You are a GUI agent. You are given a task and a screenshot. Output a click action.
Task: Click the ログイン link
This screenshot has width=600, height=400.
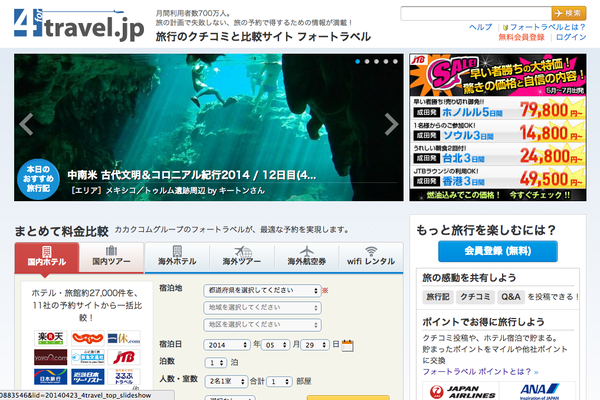coord(571,37)
